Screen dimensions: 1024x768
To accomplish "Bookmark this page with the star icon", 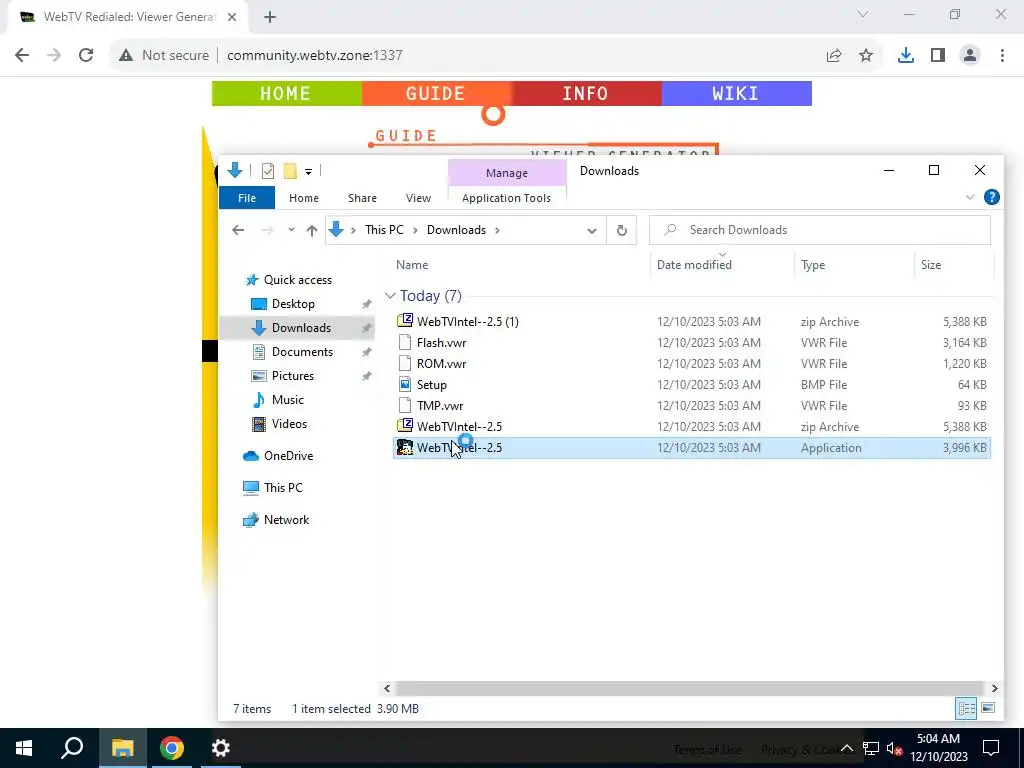I will 866,56.
